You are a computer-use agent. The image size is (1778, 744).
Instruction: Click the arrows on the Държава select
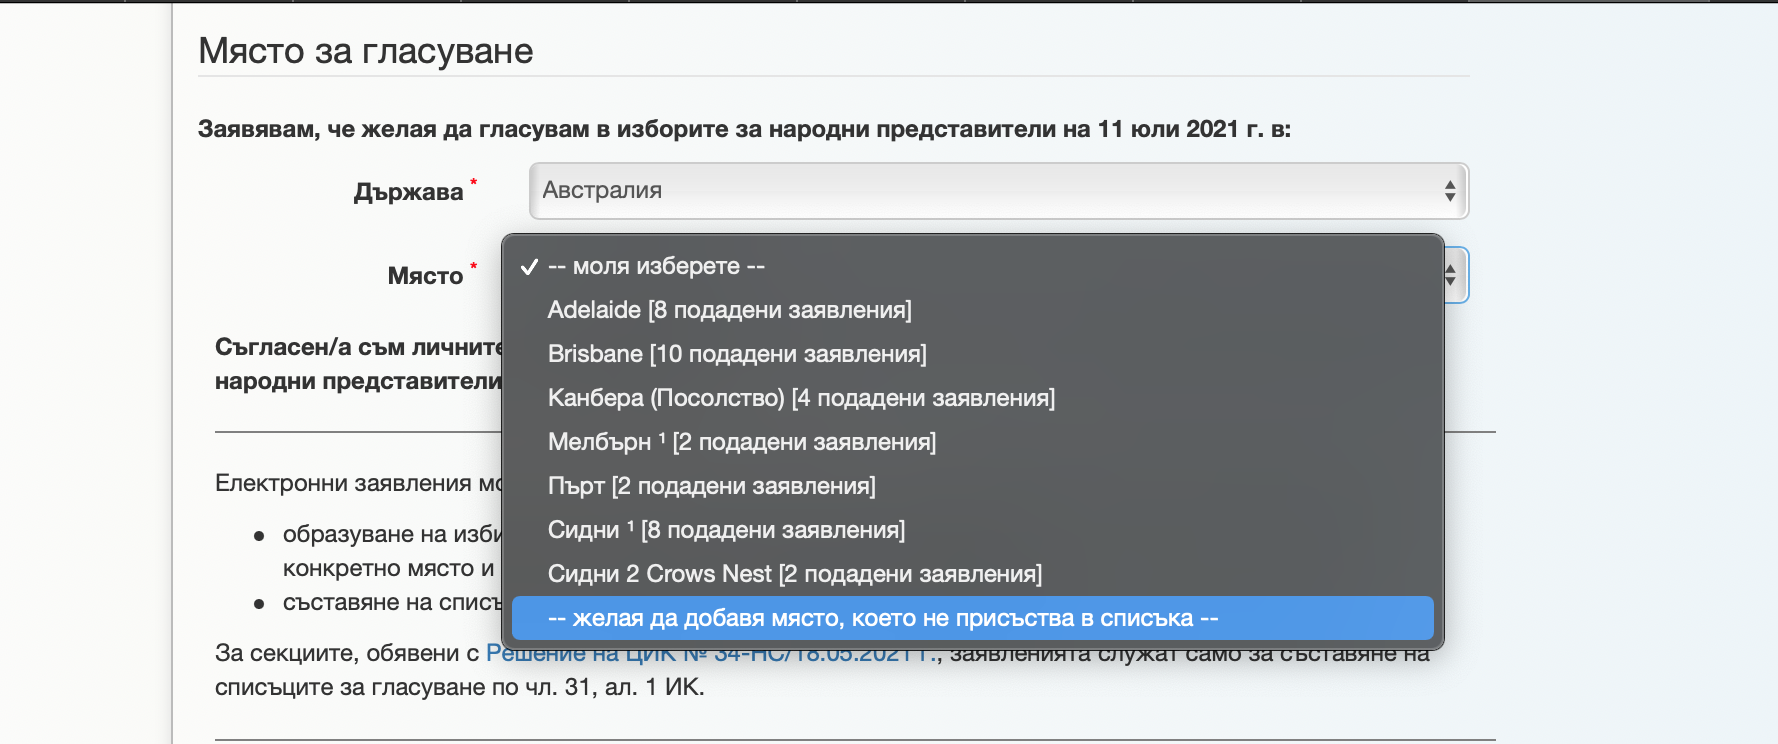(1449, 191)
